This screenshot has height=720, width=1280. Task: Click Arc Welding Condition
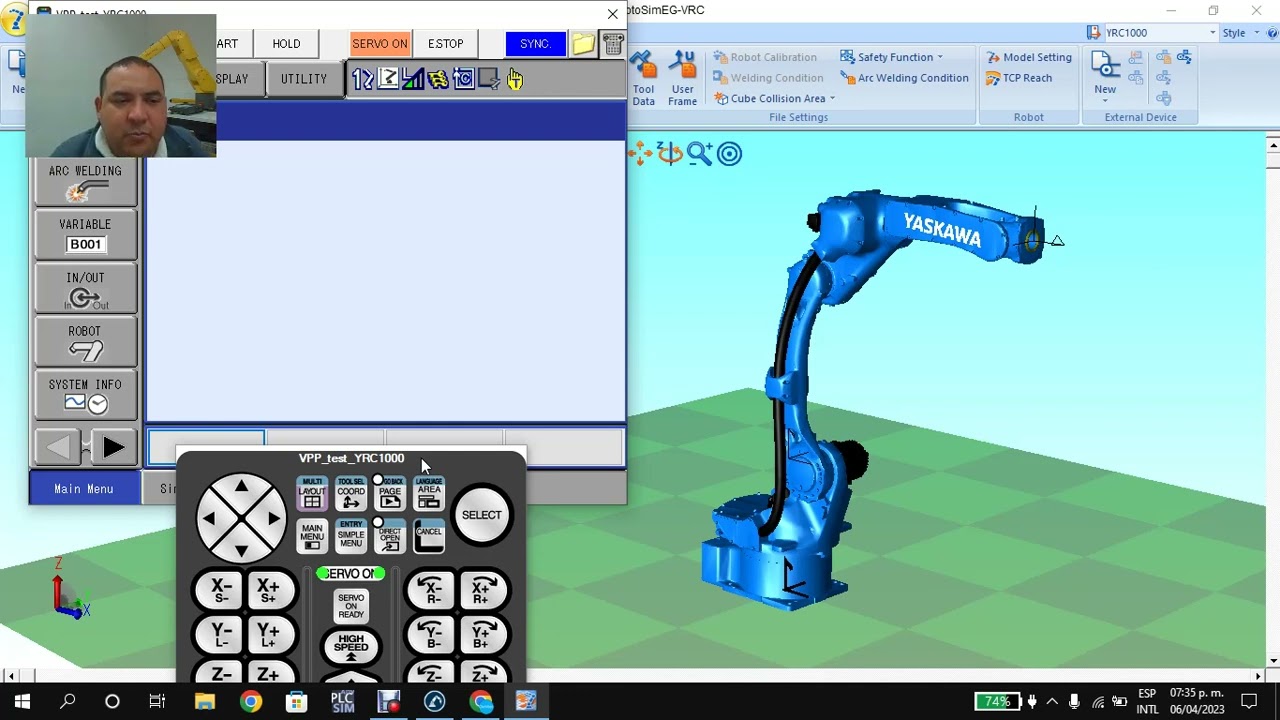point(904,78)
